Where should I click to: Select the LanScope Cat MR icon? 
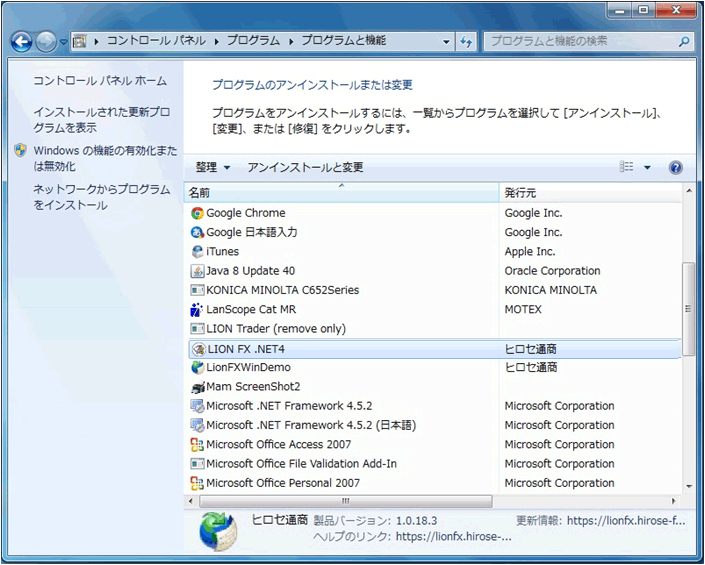pyautogui.click(x=197, y=310)
